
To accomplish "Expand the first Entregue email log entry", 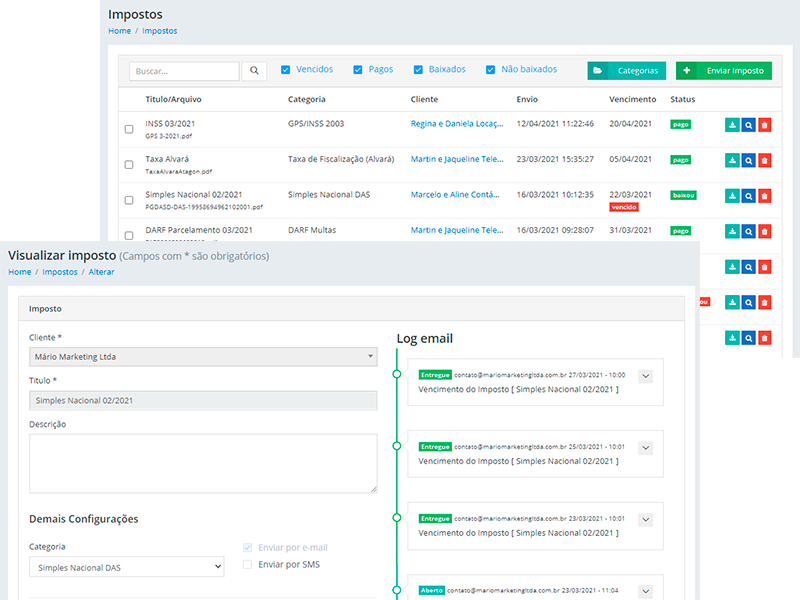I will pos(645,376).
